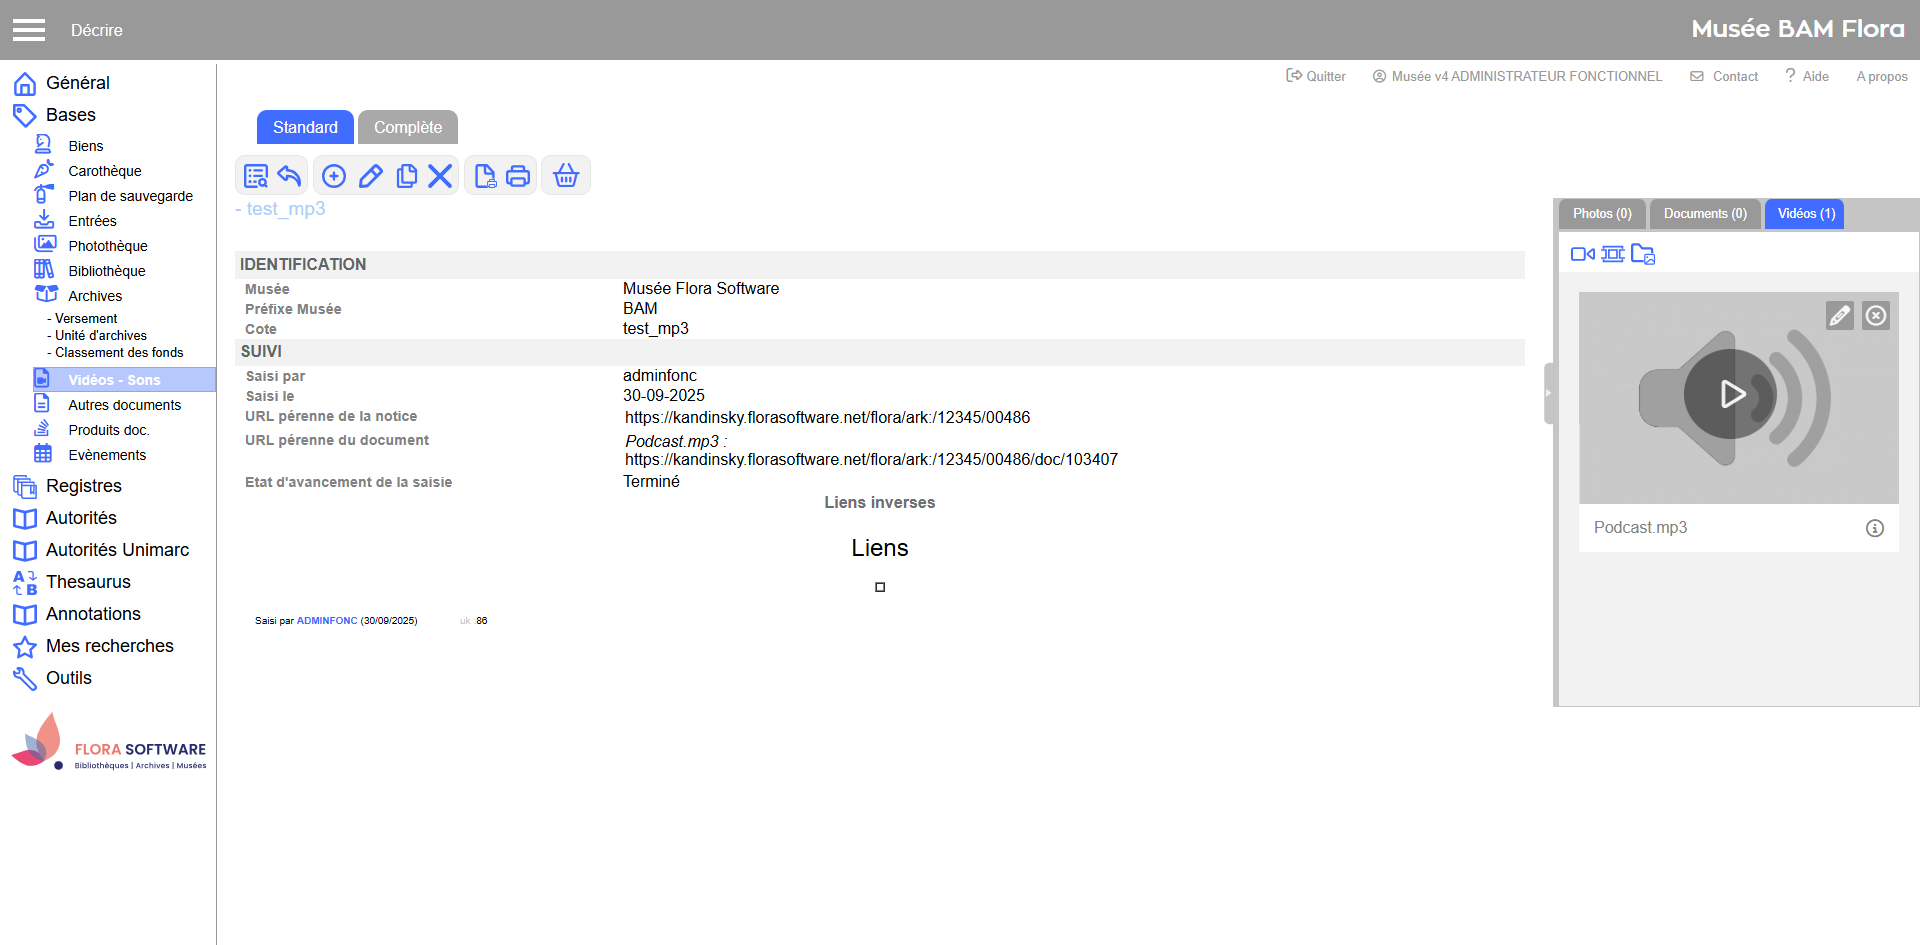Screen dimensions: 1920x945
Task: Show info for Podcast.mp3
Action: [x=1874, y=528]
